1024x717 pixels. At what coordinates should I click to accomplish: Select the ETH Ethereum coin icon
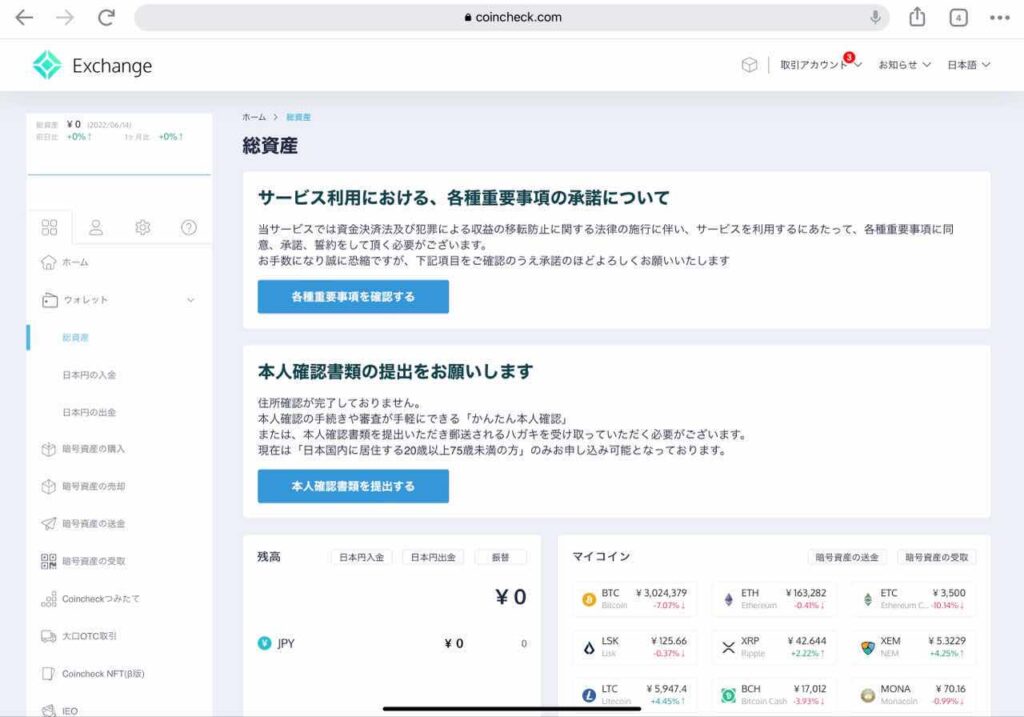coord(728,599)
